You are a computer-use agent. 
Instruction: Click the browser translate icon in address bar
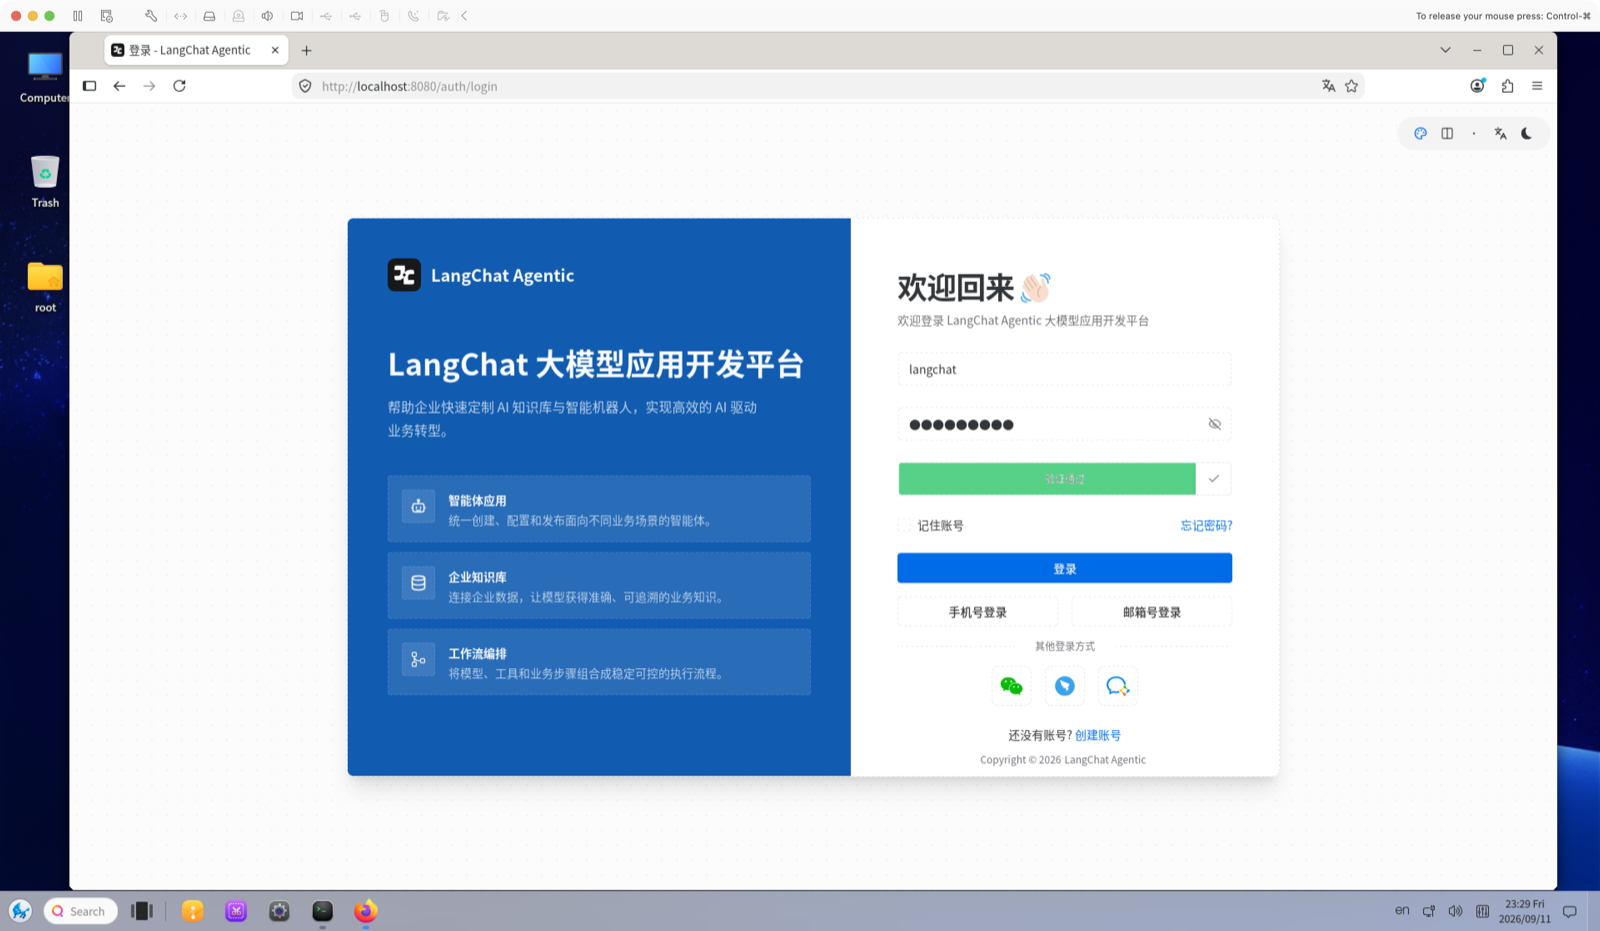(x=1328, y=86)
